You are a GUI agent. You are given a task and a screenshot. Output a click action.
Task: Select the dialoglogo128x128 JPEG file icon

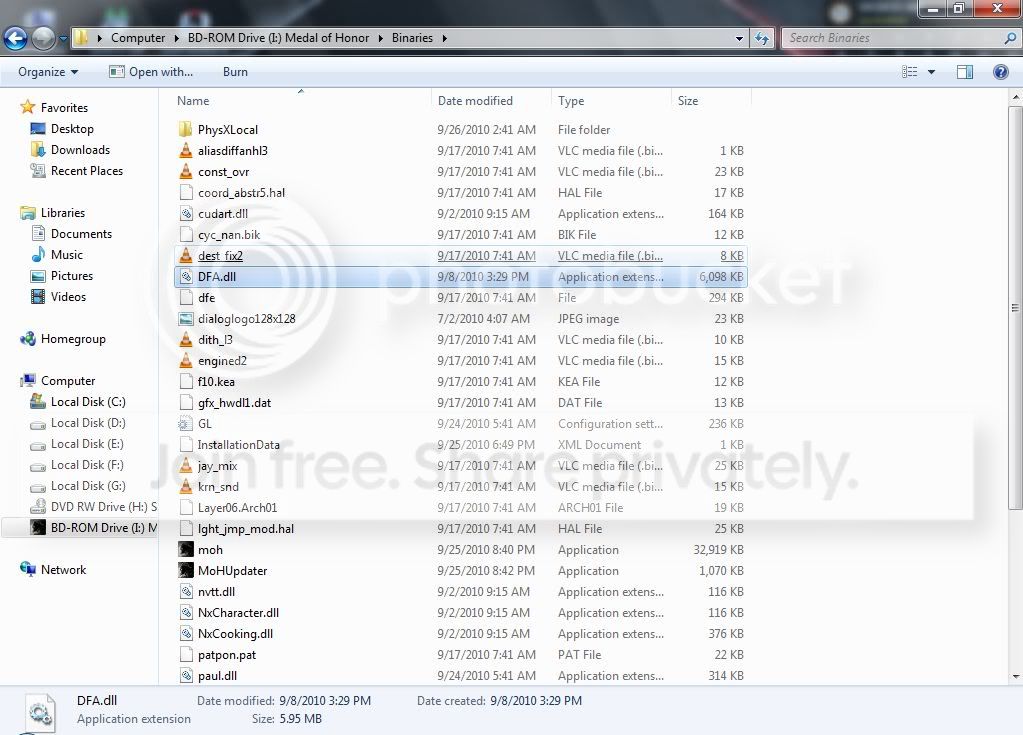click(x=186, y=318)
